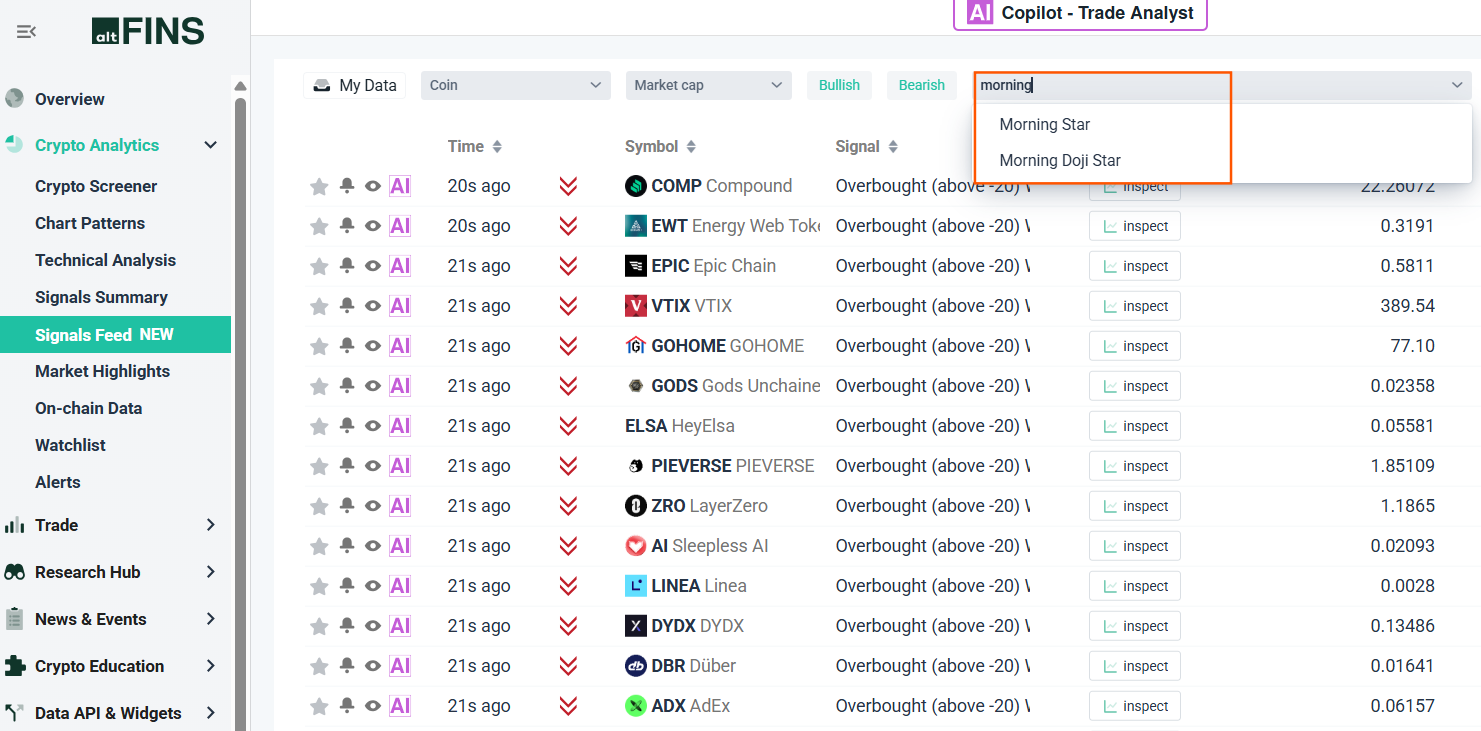The width and height of the screenshot is (1481, 731).
Task: Set alert bell for LINEA row
Action: 347,585
